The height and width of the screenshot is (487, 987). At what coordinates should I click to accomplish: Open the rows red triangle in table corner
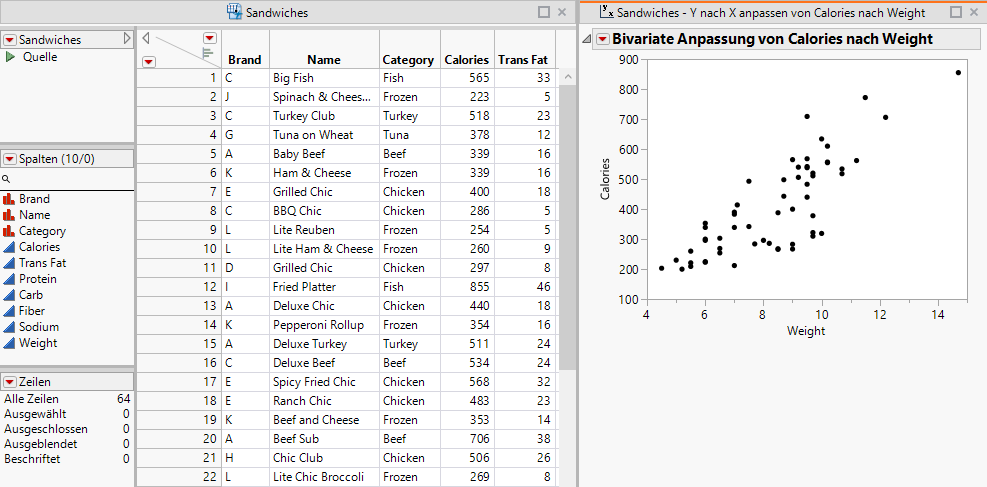(149, 62)
